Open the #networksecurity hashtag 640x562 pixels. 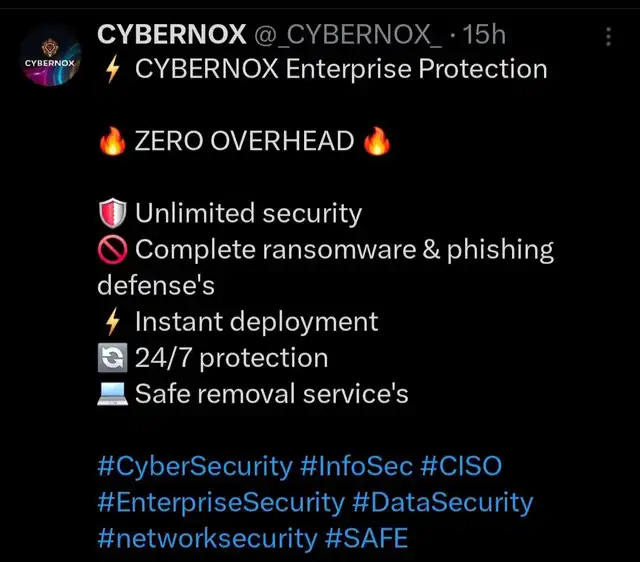click(207, 538)
